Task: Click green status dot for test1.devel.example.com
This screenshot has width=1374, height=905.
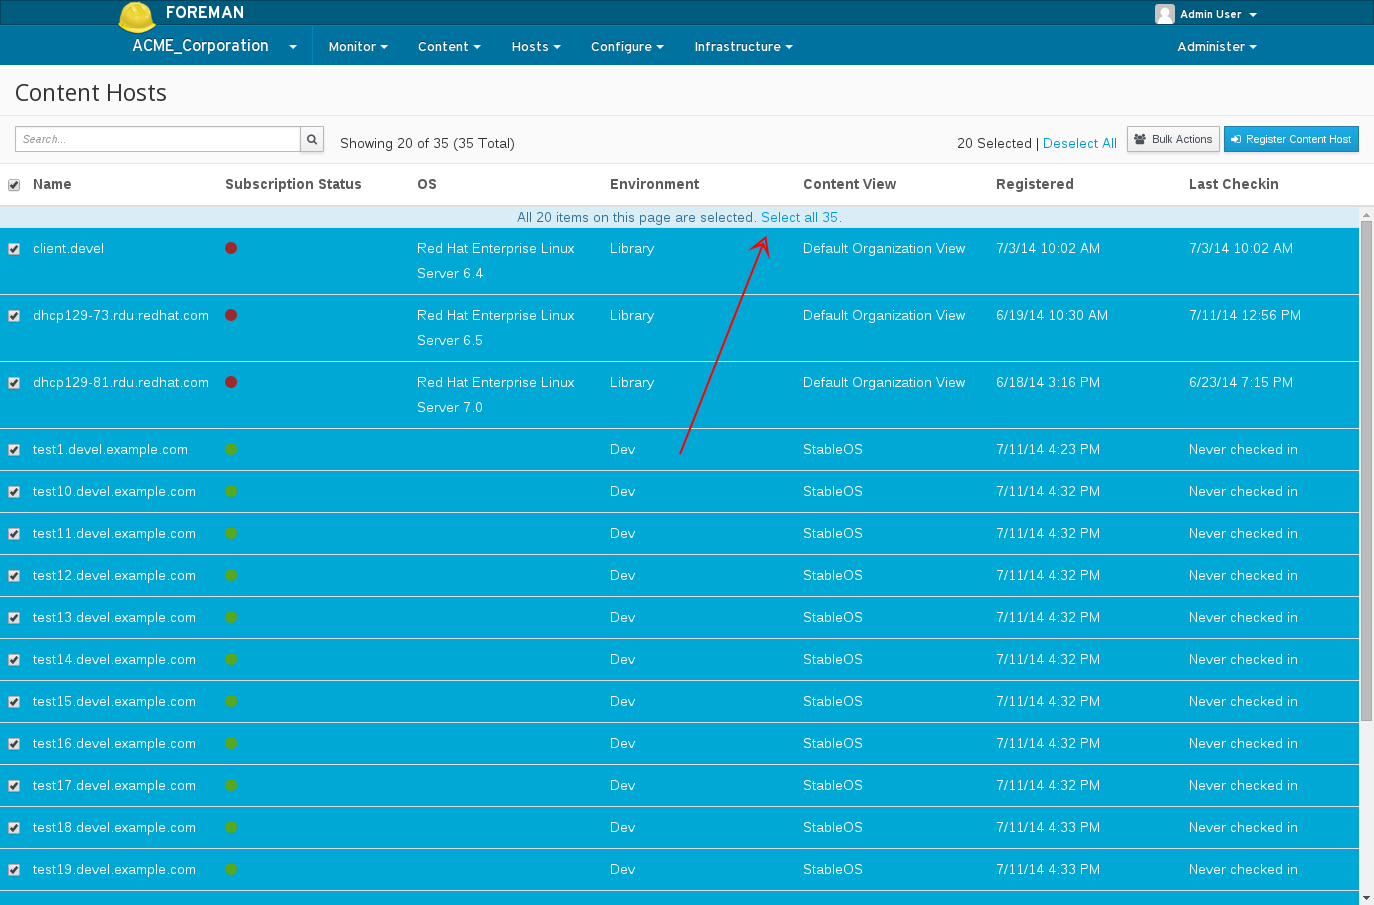Action: point(231,449)
